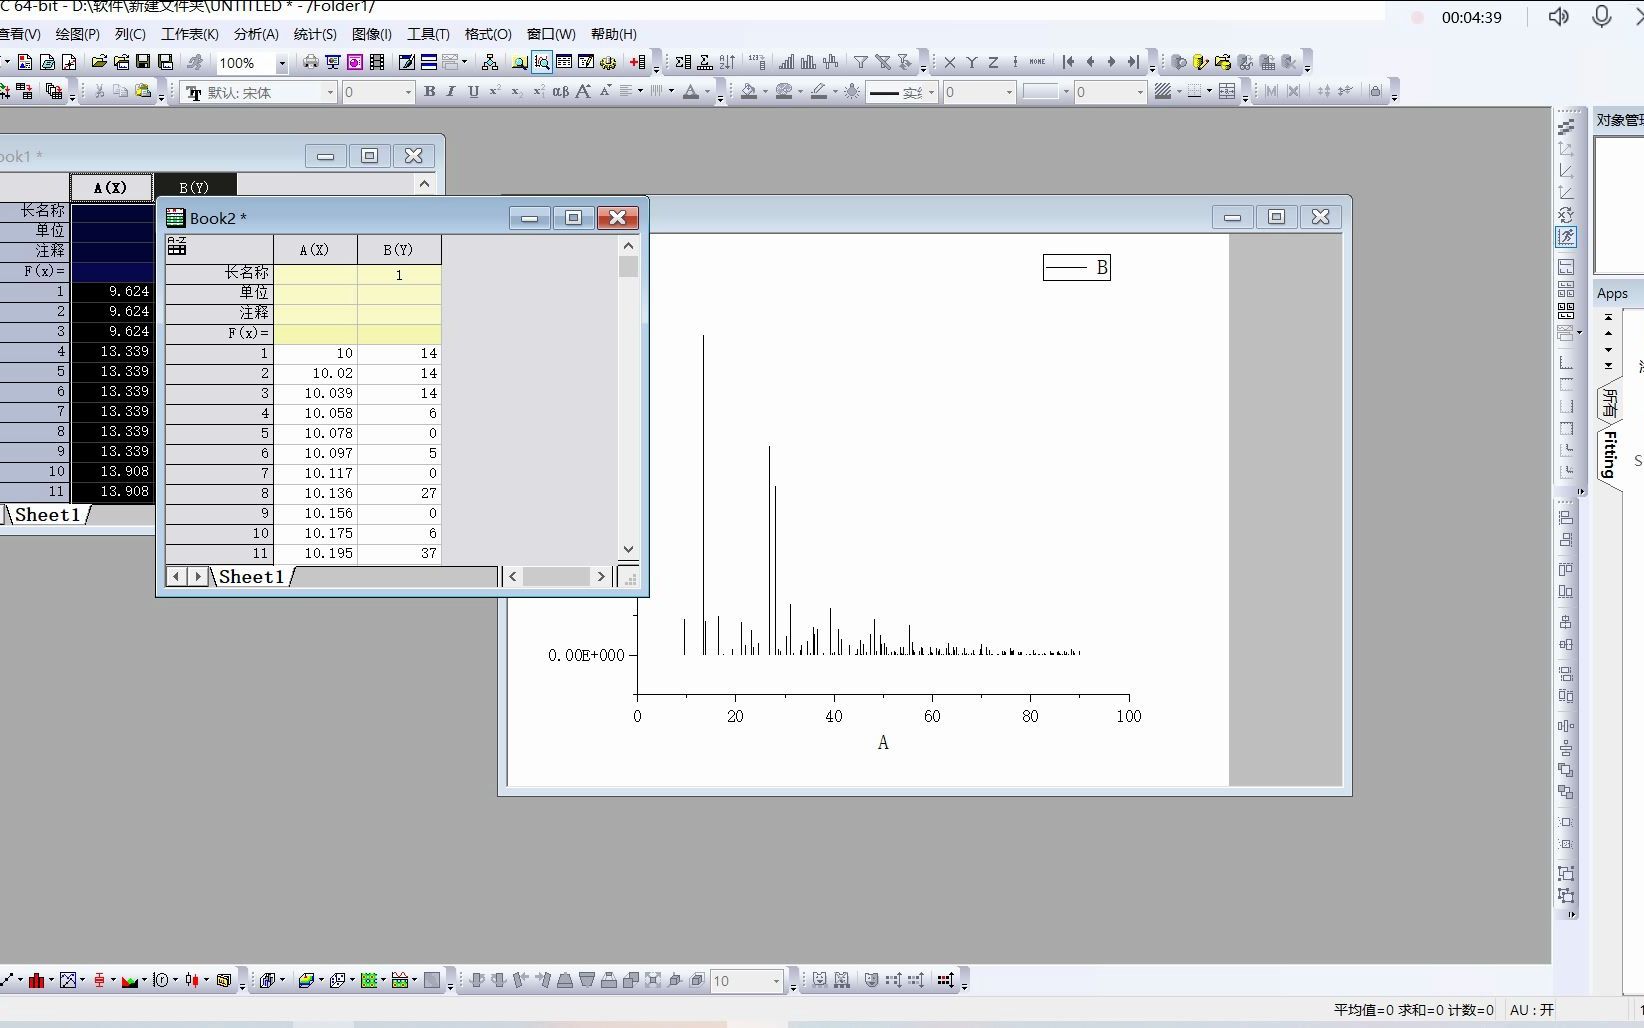Select B(Y) column header in Book1
This screenshot has height=1028, width=1644.
tap(195, 187)
